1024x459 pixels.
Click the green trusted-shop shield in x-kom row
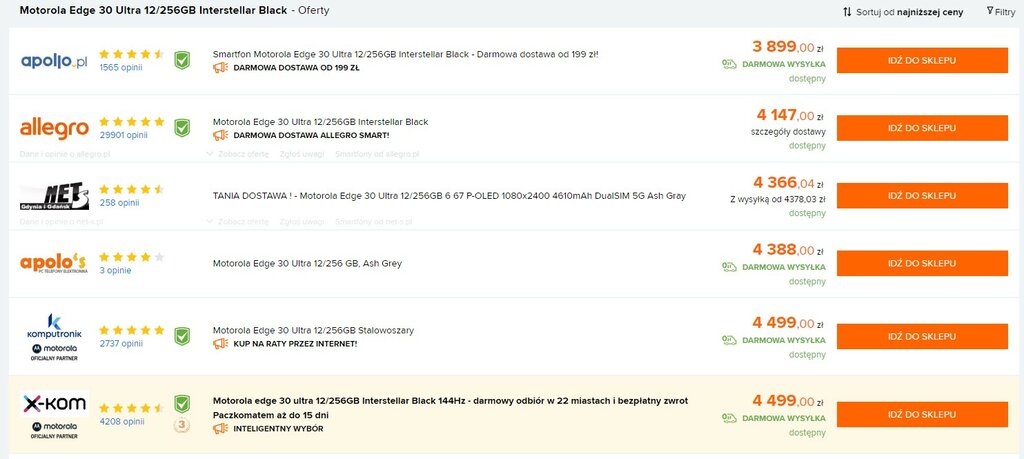(182, 404)
